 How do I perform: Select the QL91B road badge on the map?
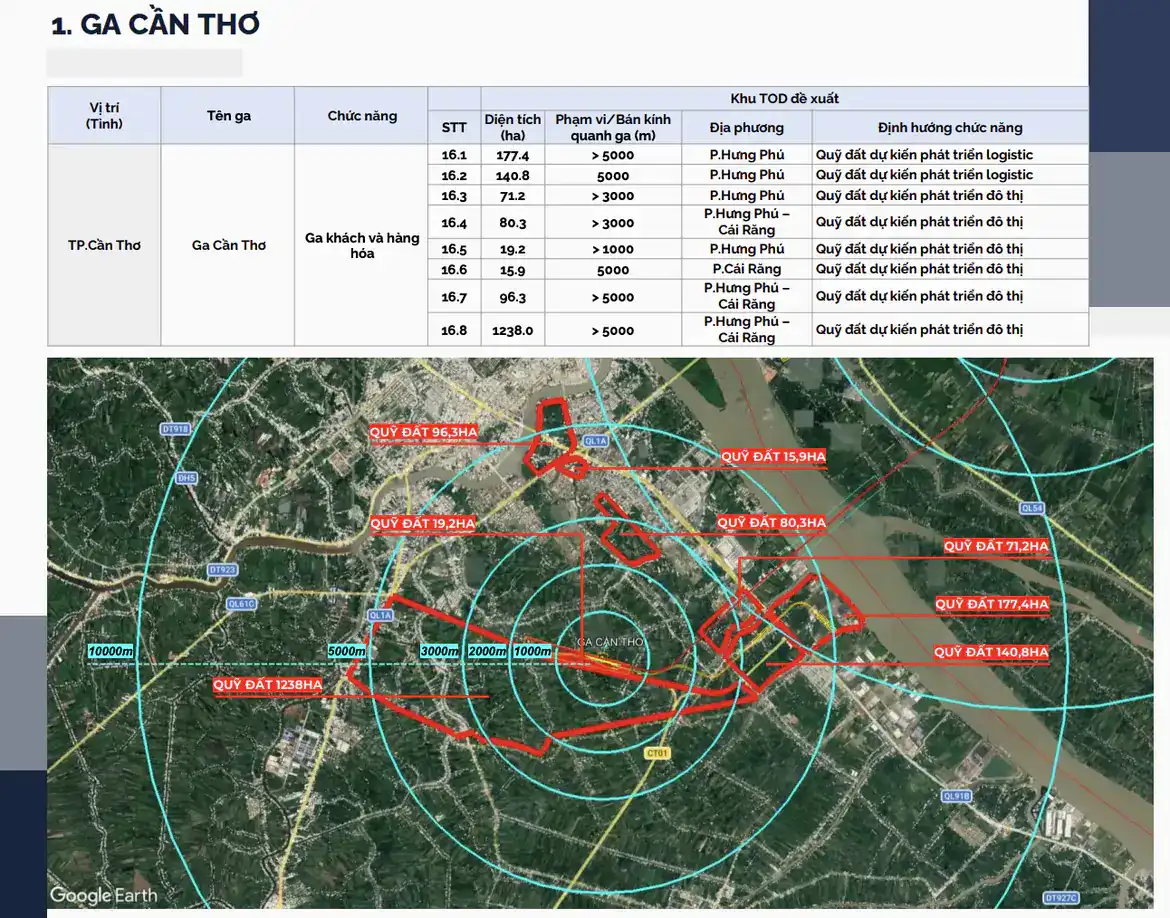957,796
